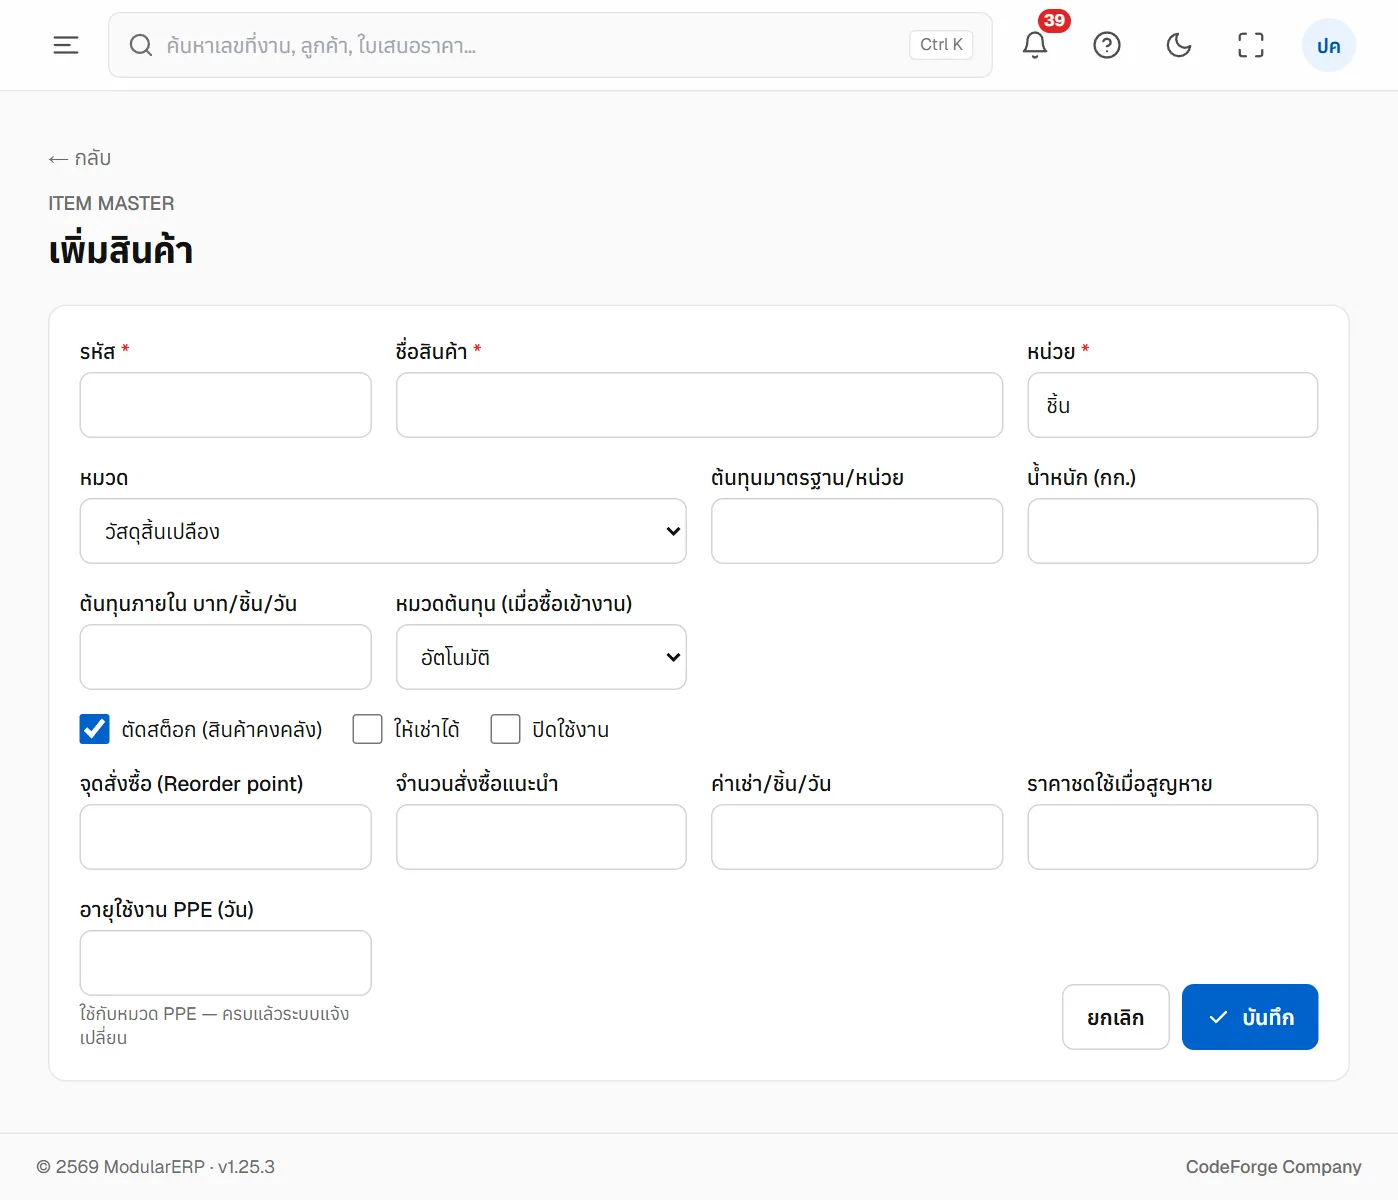Click the CodeForge Company footer text
1398x1200 pixels.
point(1273,1167)
